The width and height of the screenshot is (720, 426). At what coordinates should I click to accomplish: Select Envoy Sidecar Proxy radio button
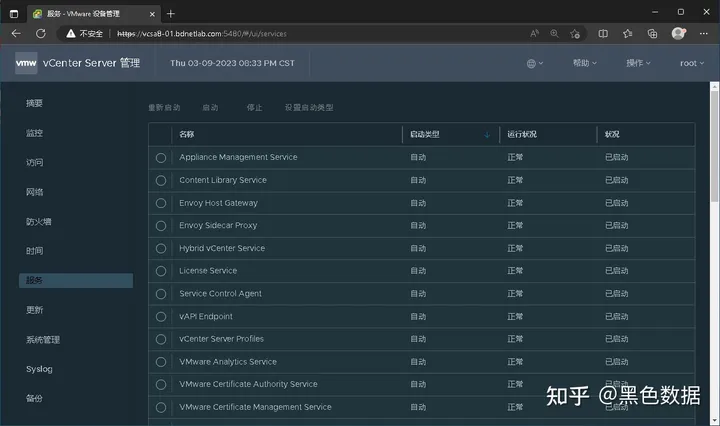[x=161, y=226]
